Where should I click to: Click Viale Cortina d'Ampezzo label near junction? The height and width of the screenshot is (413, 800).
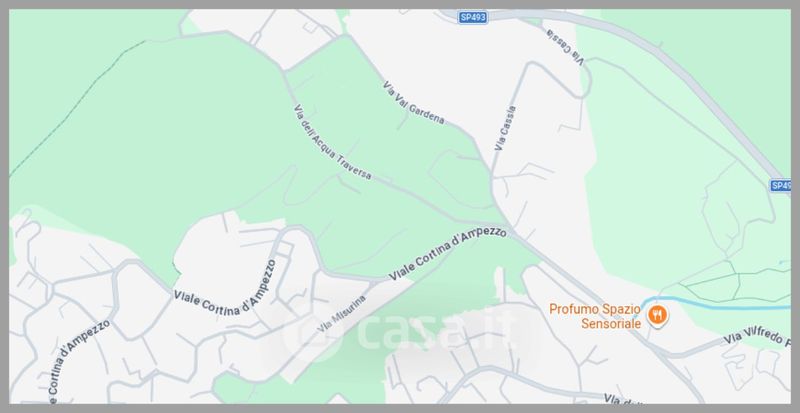tap(448, 254)
